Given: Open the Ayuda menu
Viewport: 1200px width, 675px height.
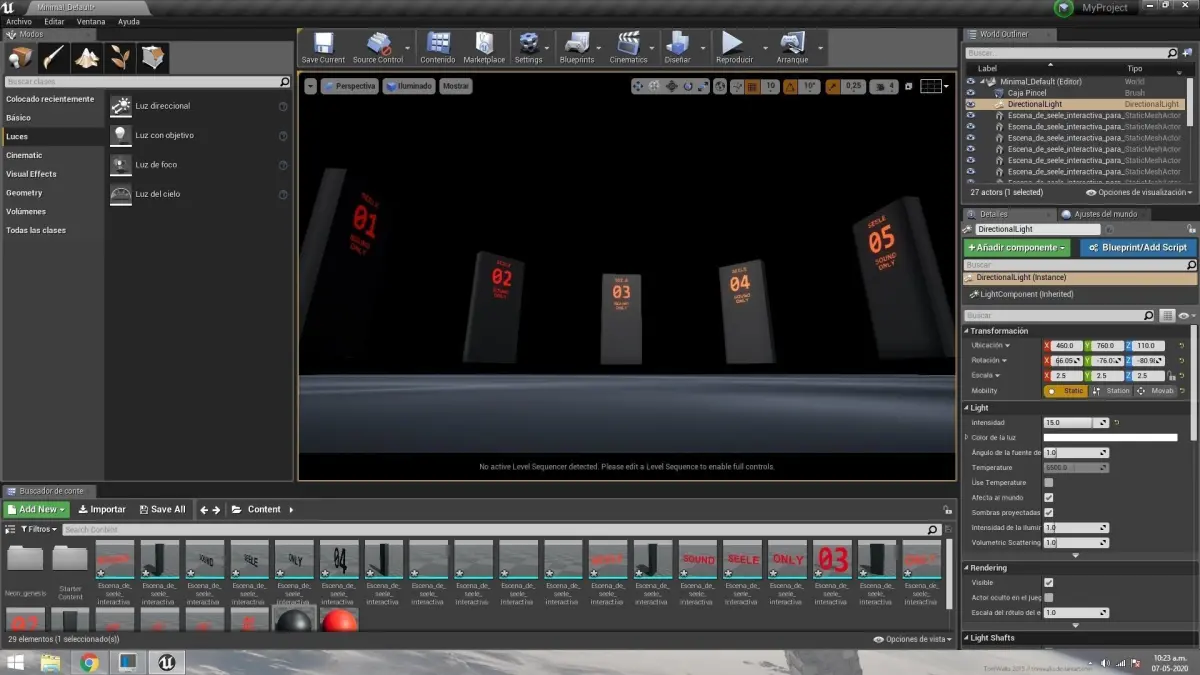Looking at the screenshot, I should click(x=129, y=21).
